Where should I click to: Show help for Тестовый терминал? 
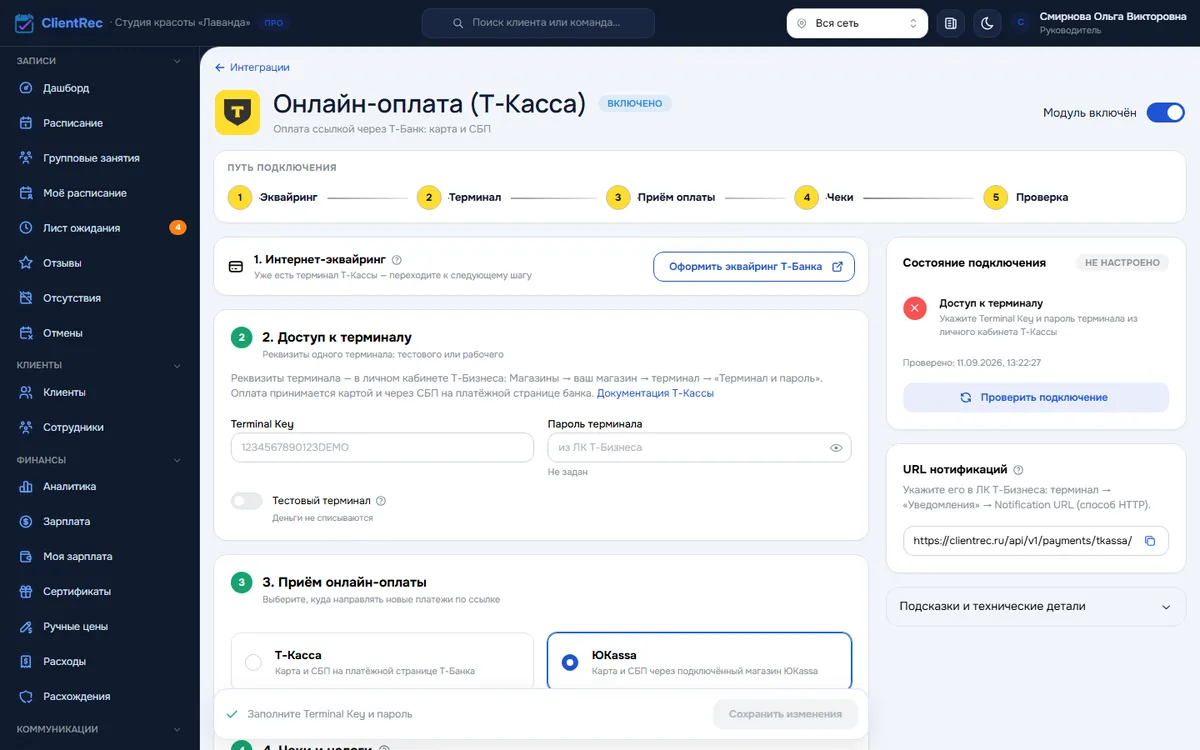381,501
